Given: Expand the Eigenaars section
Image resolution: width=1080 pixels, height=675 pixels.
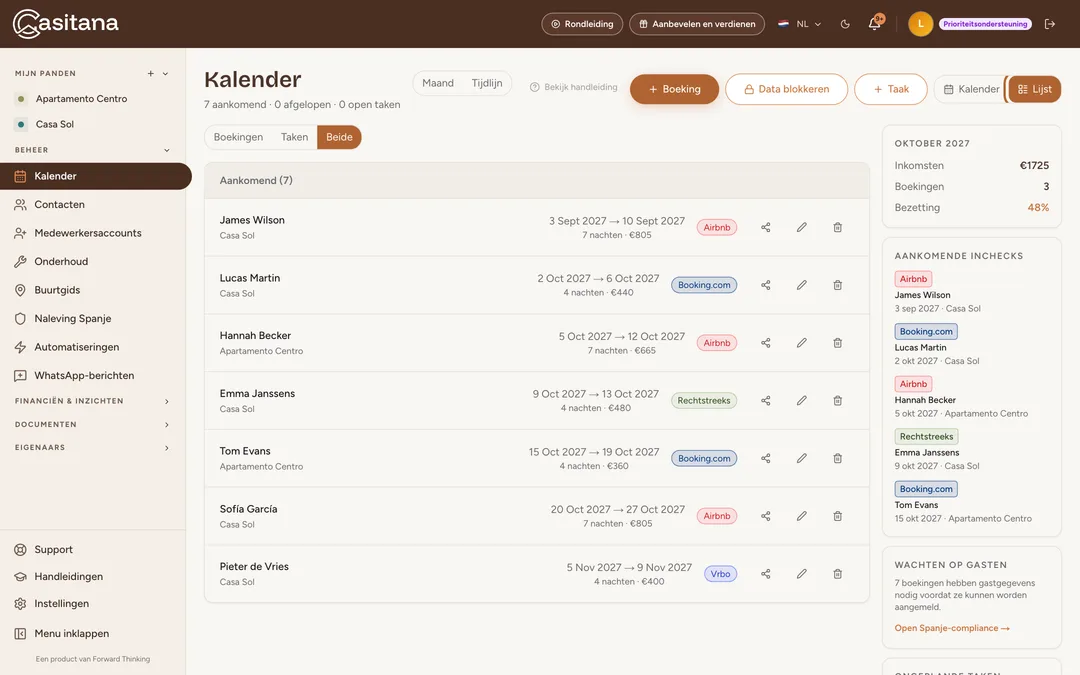Looking at the screenshot, I should 92,448.
